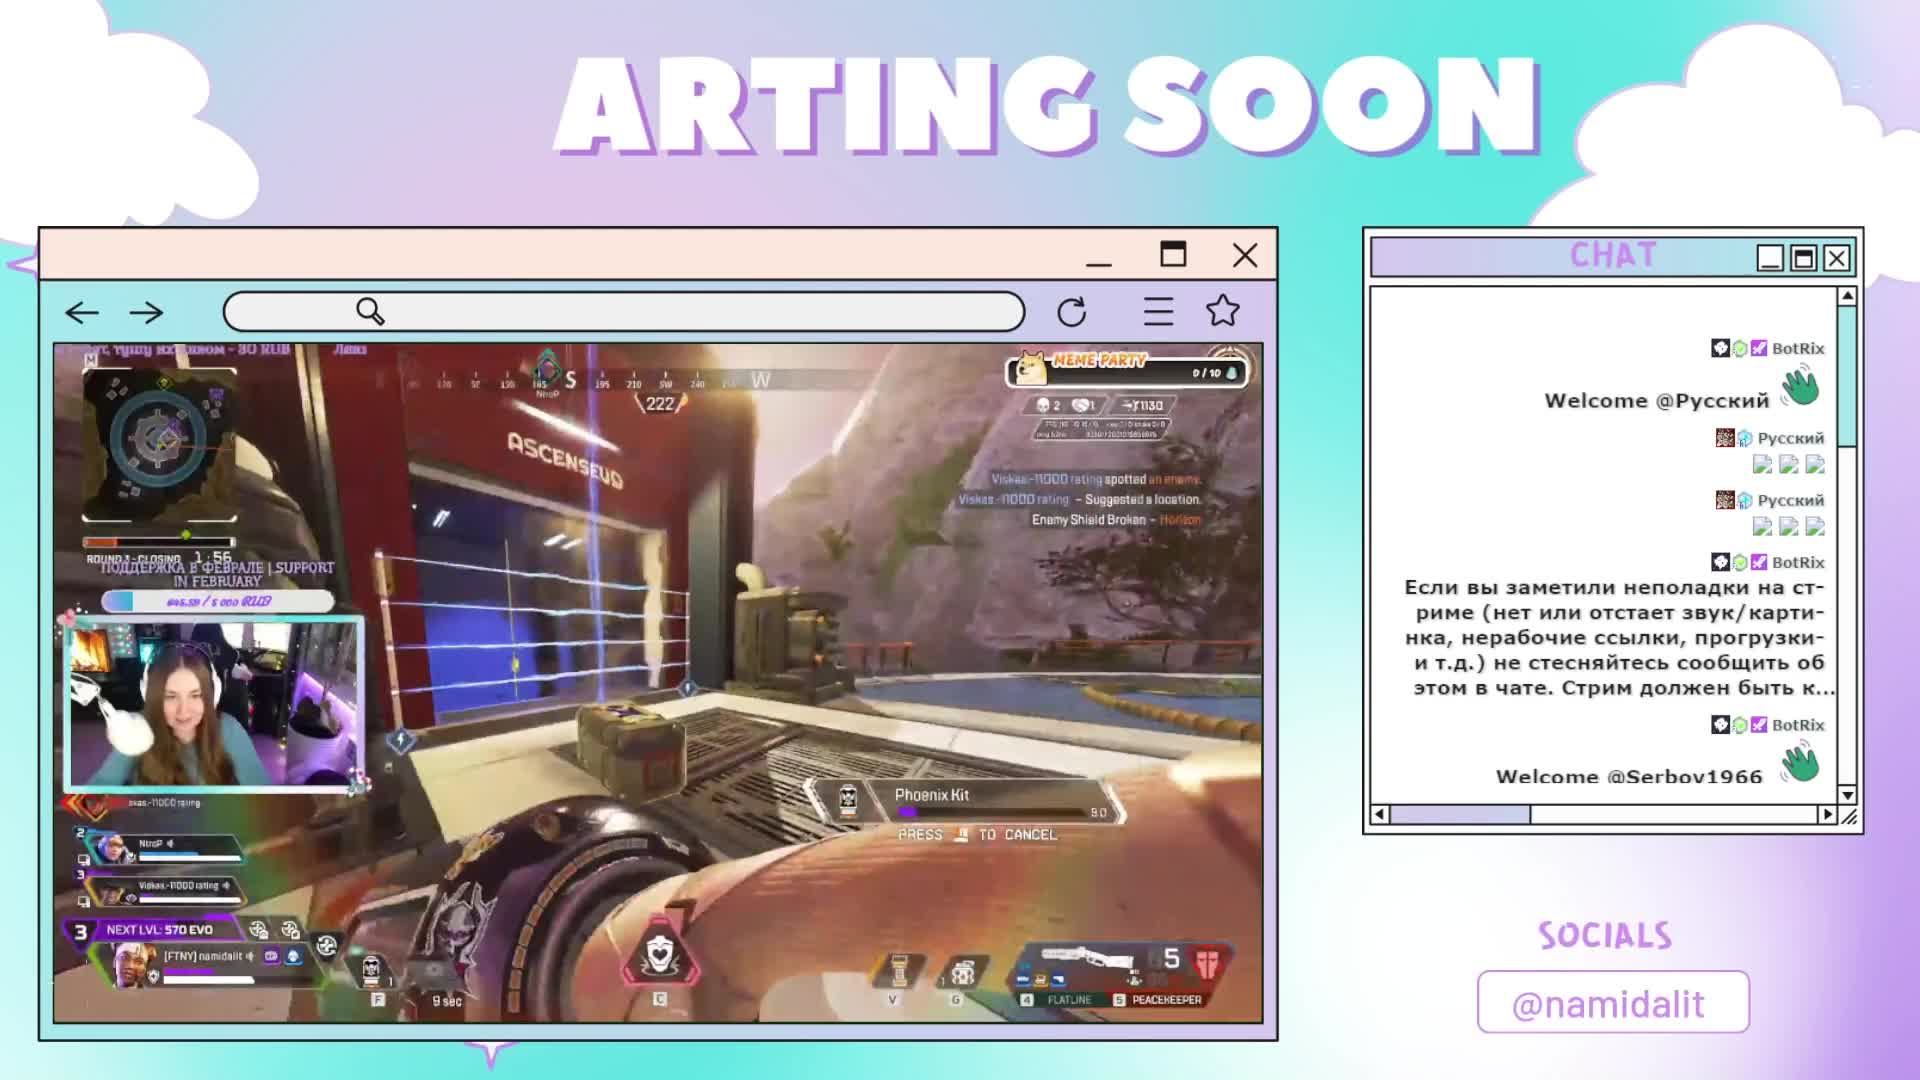Click the Flatline weapon label
1920x1080 pixels.
[1069, 999]
